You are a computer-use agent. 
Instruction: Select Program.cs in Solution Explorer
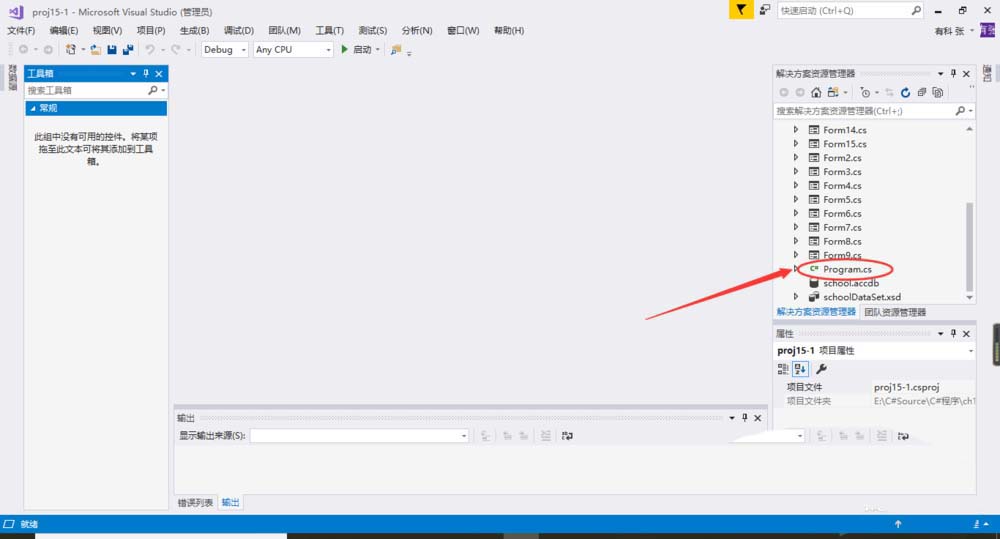click(x=847, y=269)
